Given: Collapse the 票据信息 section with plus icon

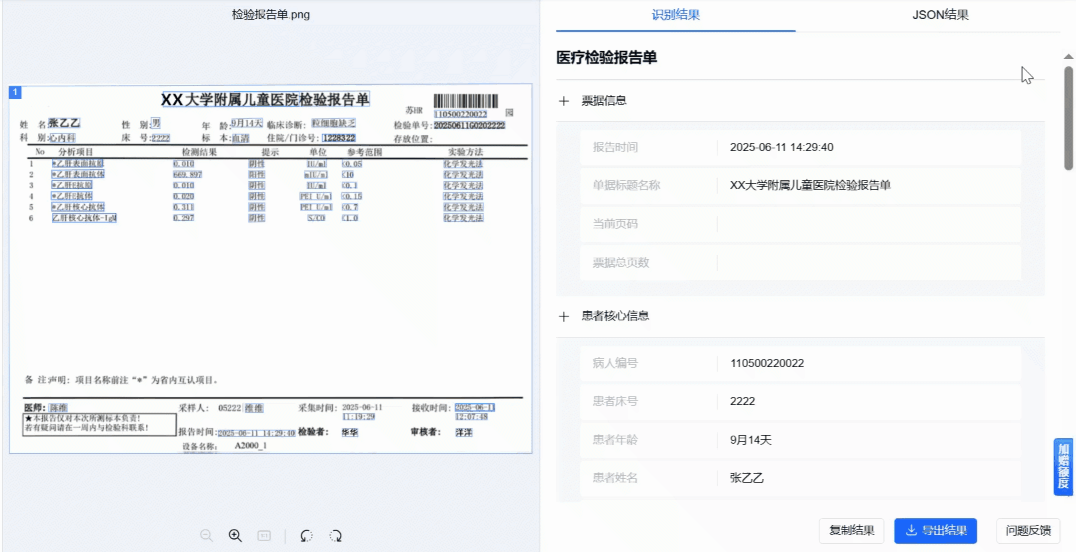Looking at the screenshot, I should (x=564, y=101).
